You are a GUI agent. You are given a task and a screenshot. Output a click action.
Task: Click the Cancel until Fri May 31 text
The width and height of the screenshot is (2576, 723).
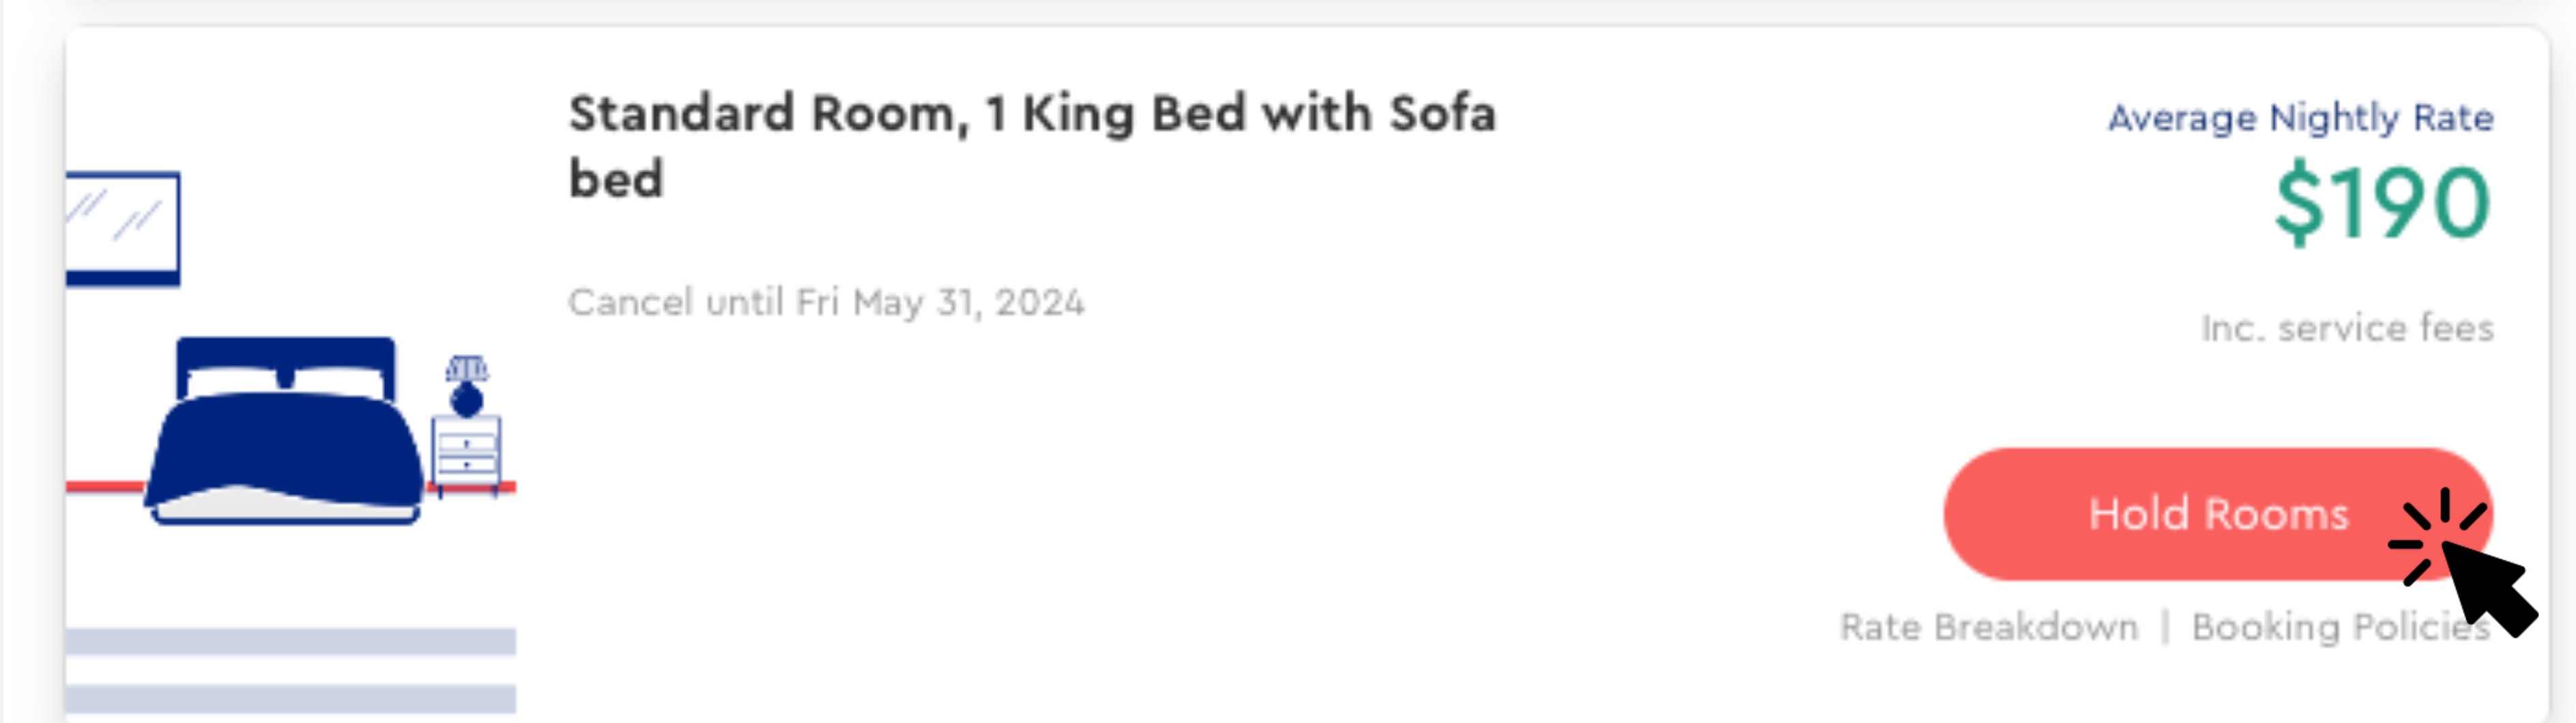tap(825, 302)
